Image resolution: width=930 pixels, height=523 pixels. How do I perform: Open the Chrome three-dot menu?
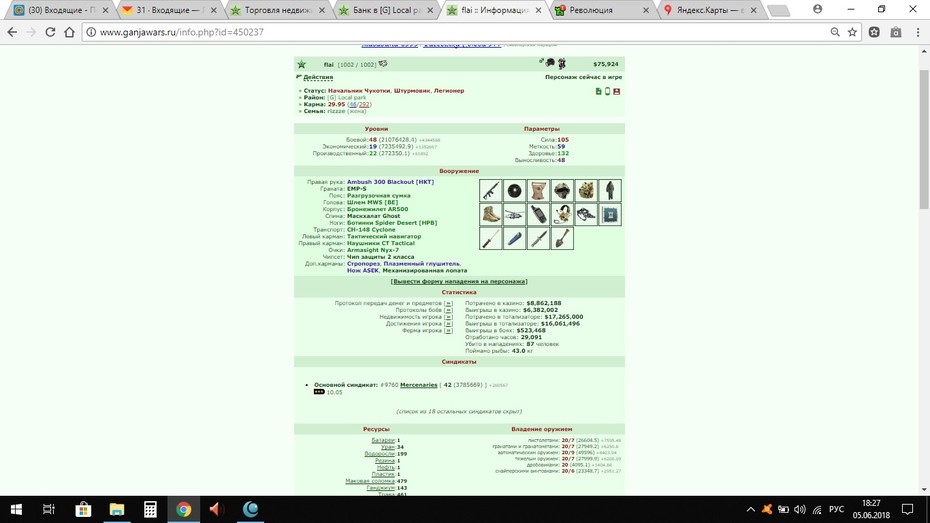click(x=918, y=32)
